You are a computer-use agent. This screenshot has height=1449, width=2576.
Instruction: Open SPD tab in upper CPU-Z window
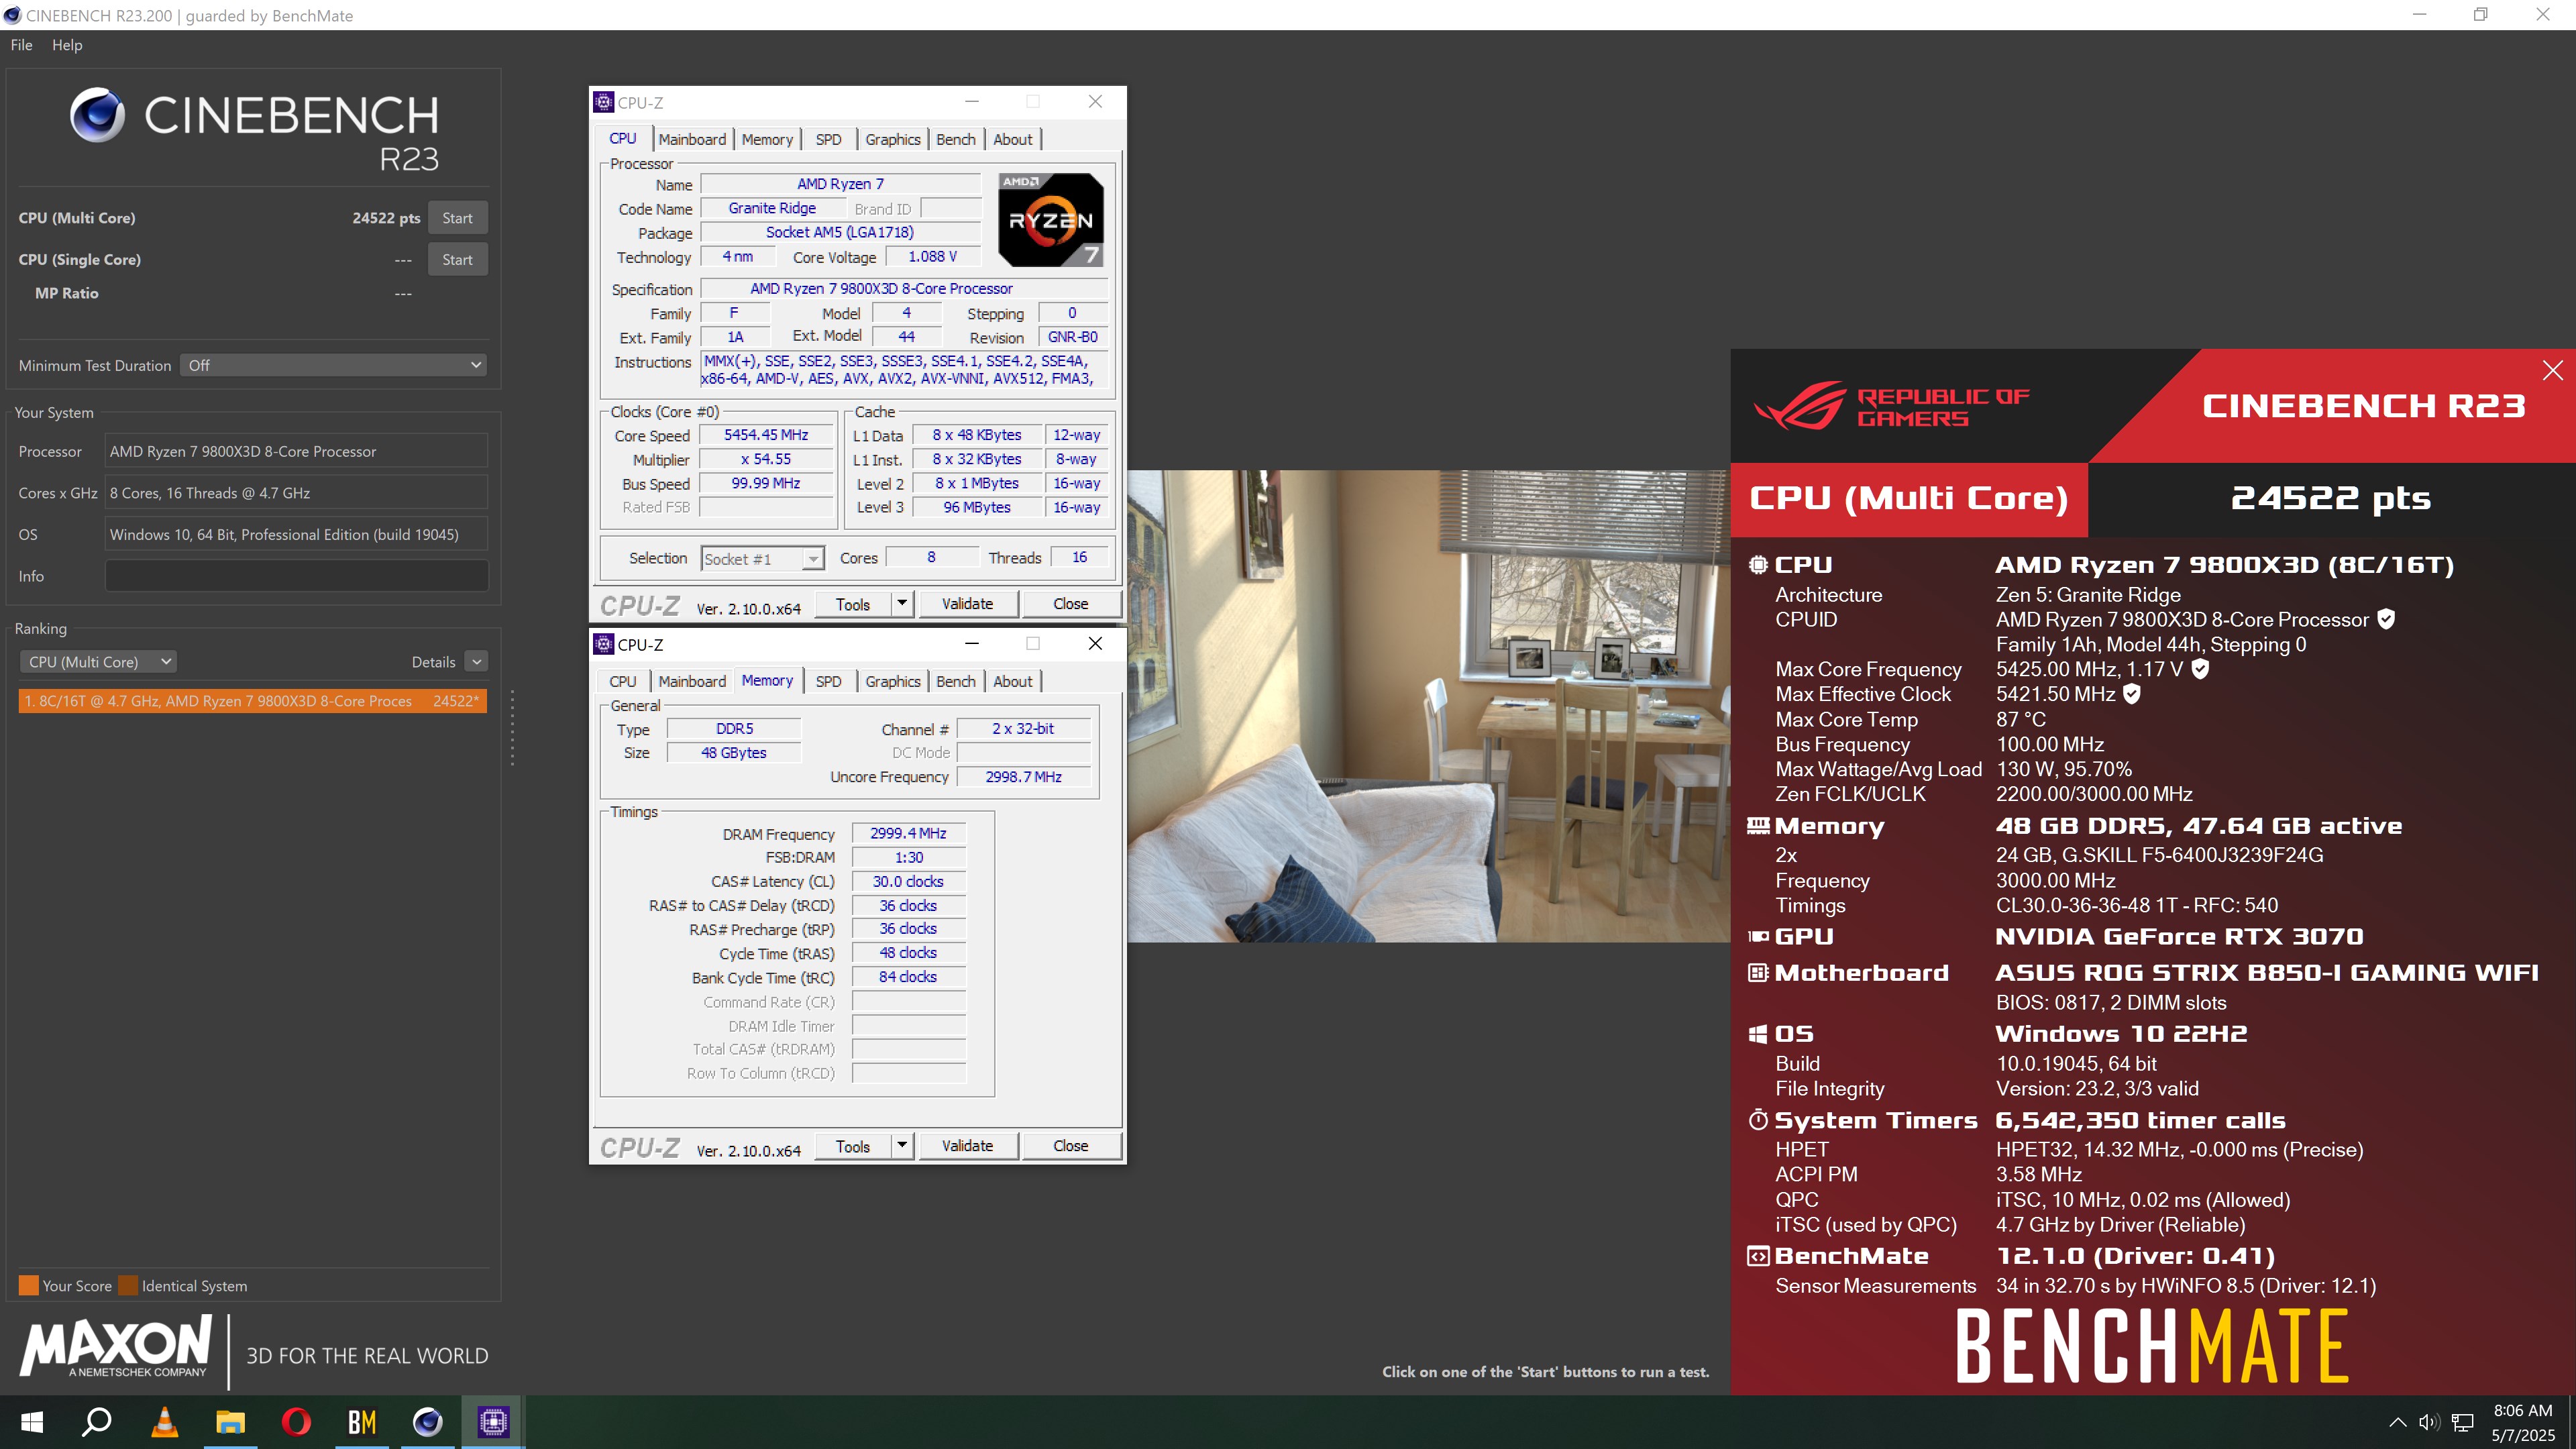[828, 139]
